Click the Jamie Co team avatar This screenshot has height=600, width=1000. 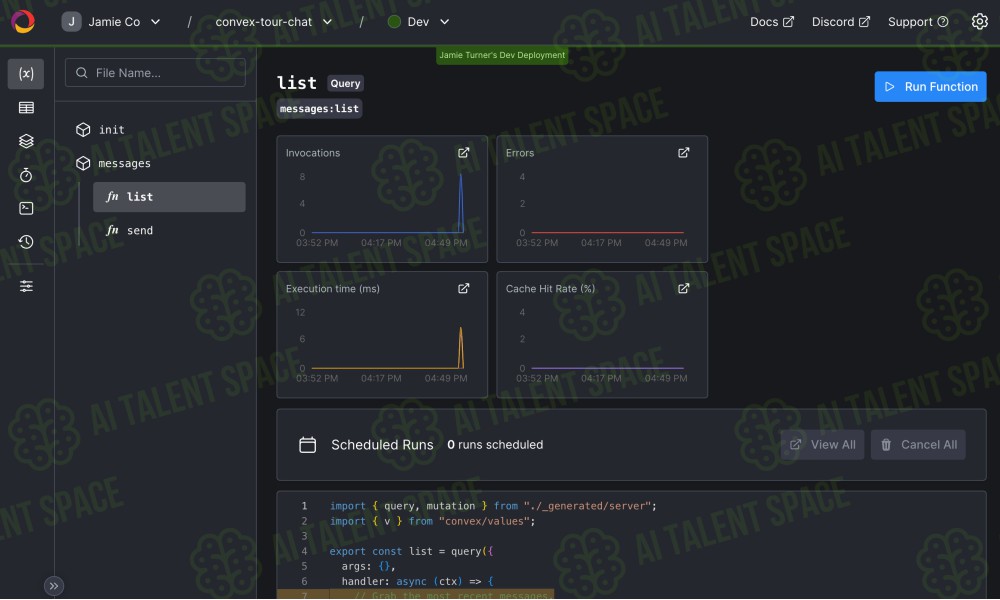pyautogui.click(x=71, y=22)
